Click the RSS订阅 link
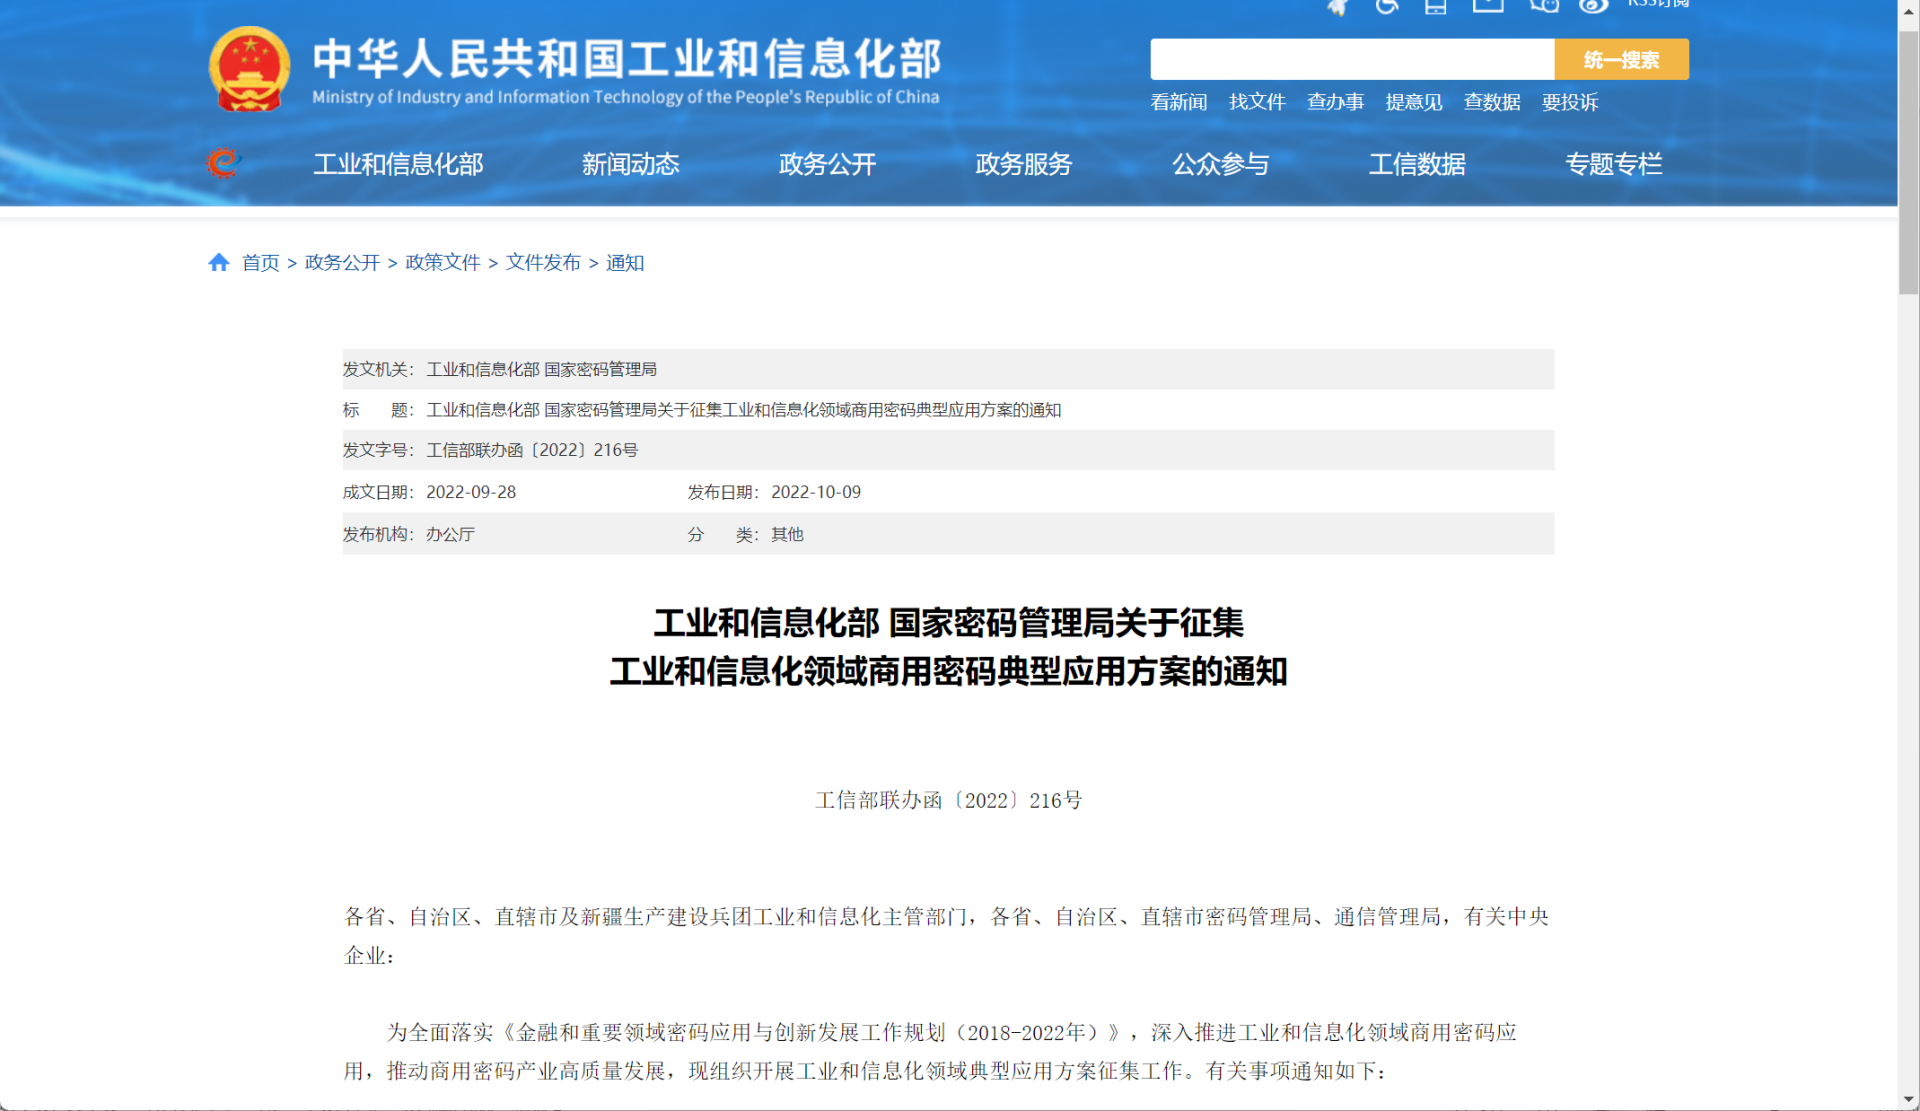 [1658, 4]
